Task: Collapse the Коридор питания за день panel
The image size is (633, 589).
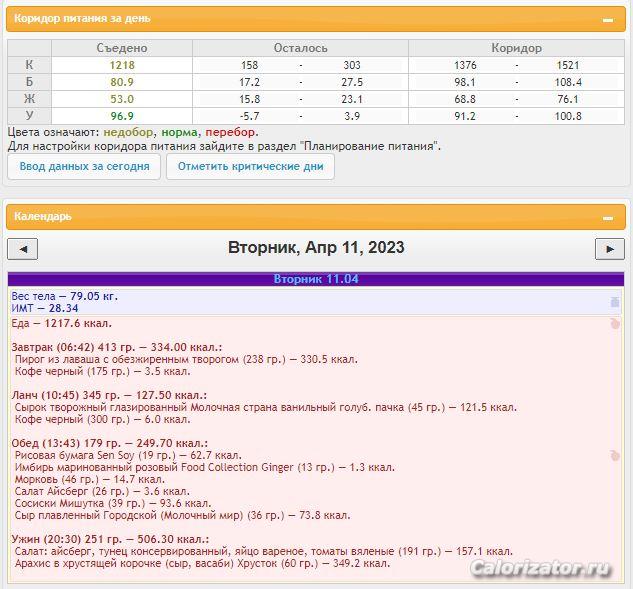Action: tap(607, 20)
